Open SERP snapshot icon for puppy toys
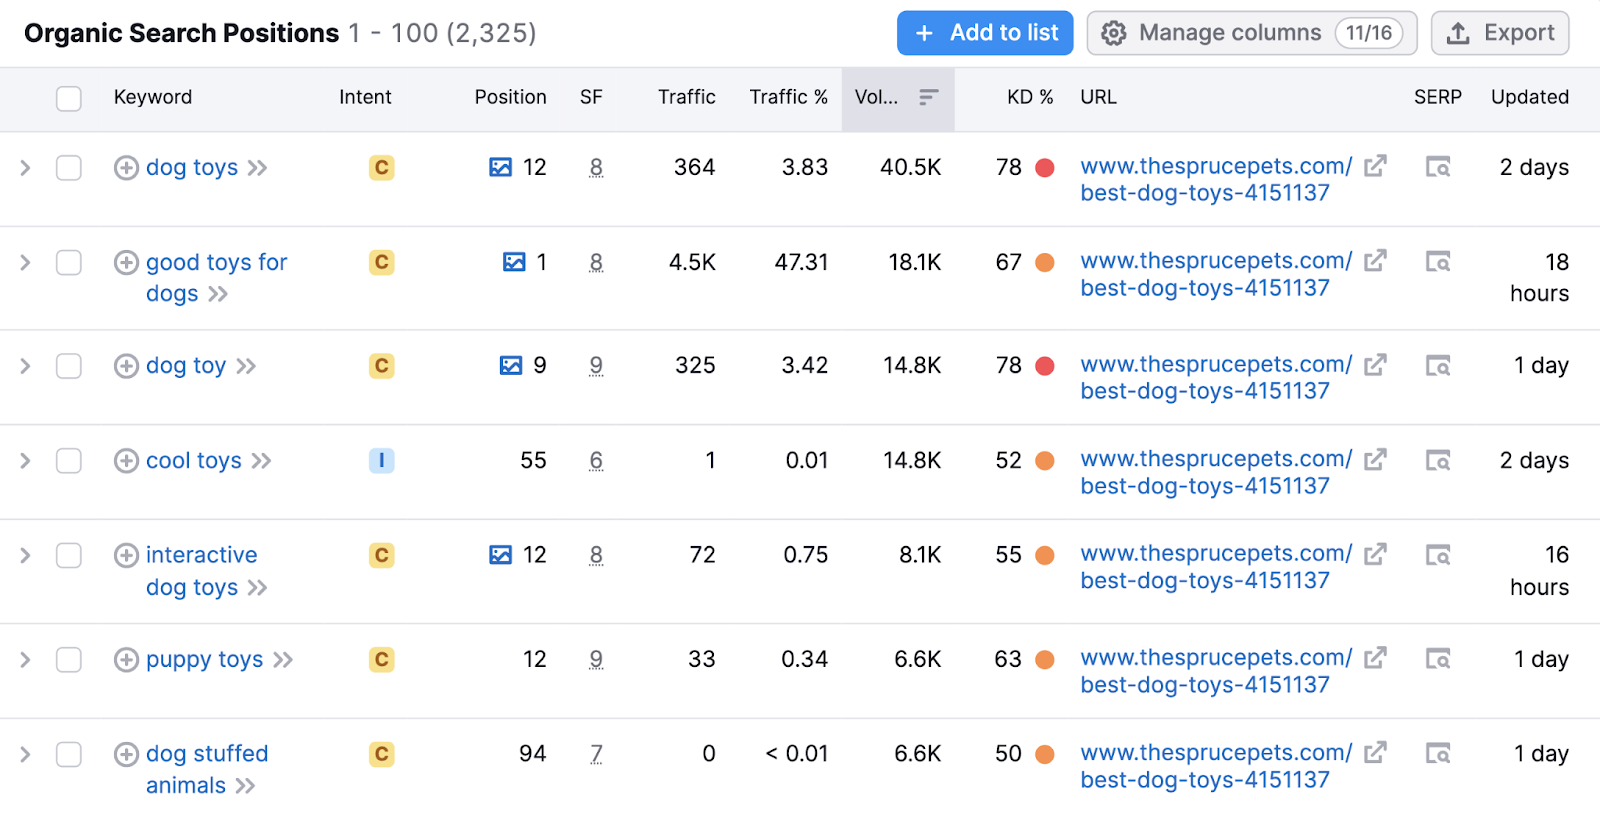1600x817 pixels. [1438, 659]
